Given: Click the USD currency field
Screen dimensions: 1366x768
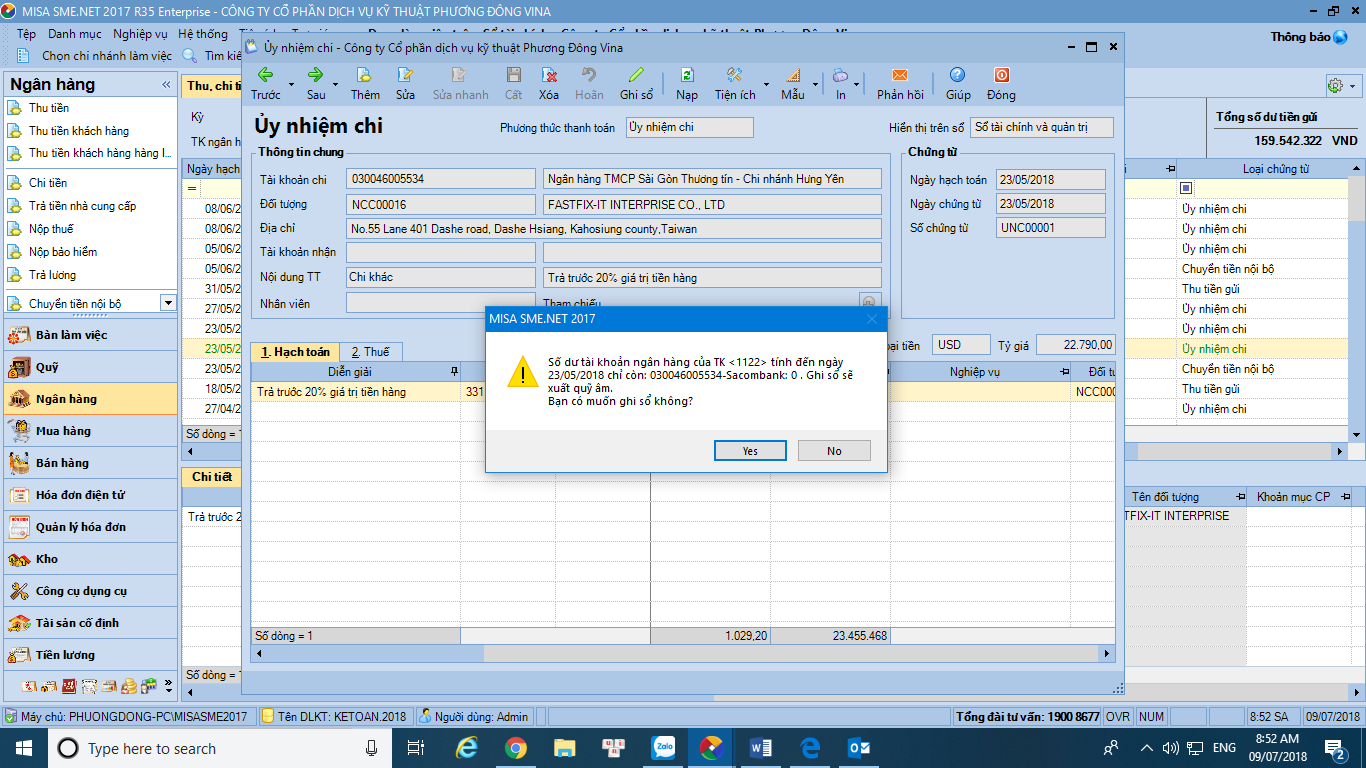Looking at the screenshot, I should (x=961, y=345).
